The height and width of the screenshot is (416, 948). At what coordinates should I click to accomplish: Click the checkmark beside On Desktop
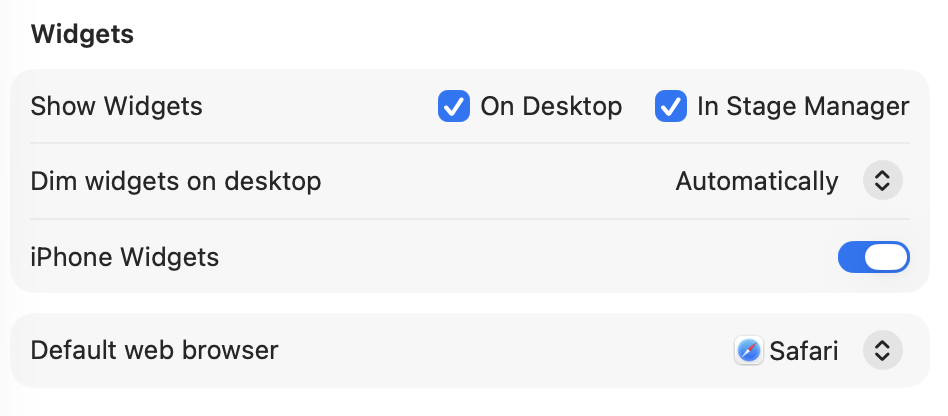(x=454, y=106)
